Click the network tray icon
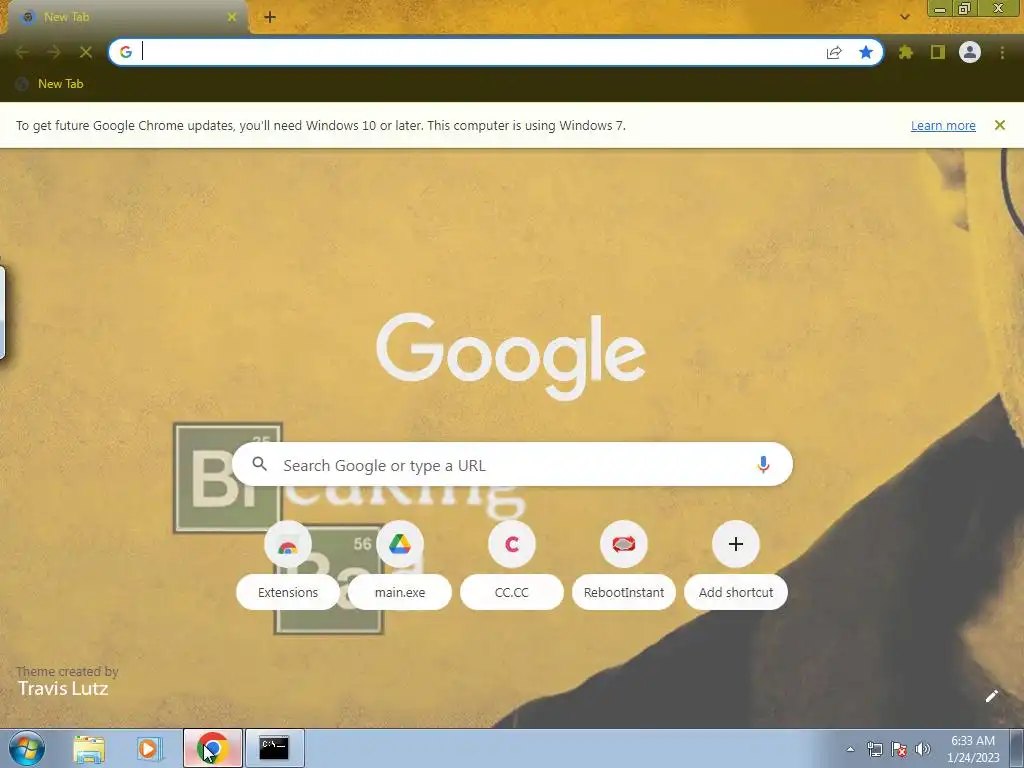This screenshot has height=768, width=1024. pyautogui.click(x=874, y=749)
